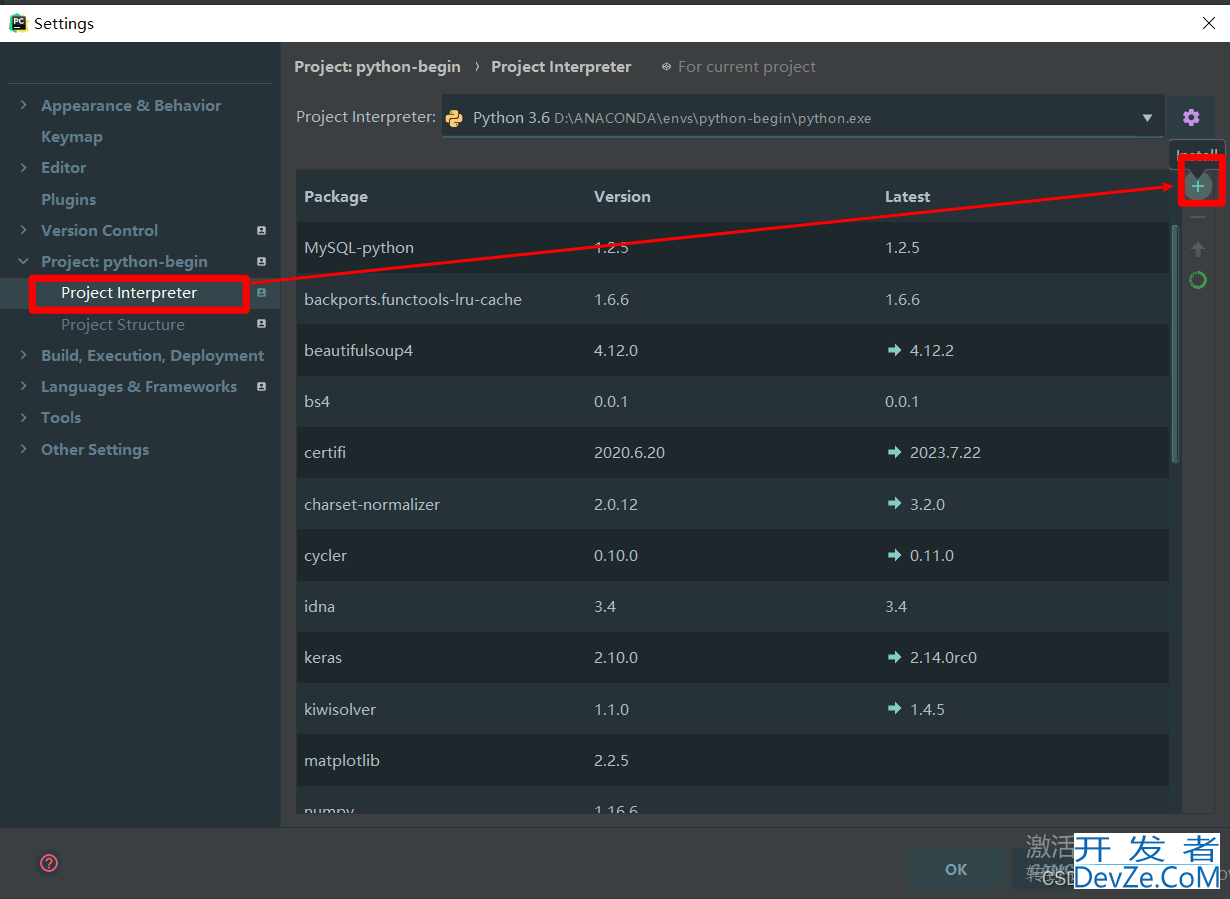Click latest version 2023.7.22 for certifi
The image size is (1230, 899).
pos(945,453)
